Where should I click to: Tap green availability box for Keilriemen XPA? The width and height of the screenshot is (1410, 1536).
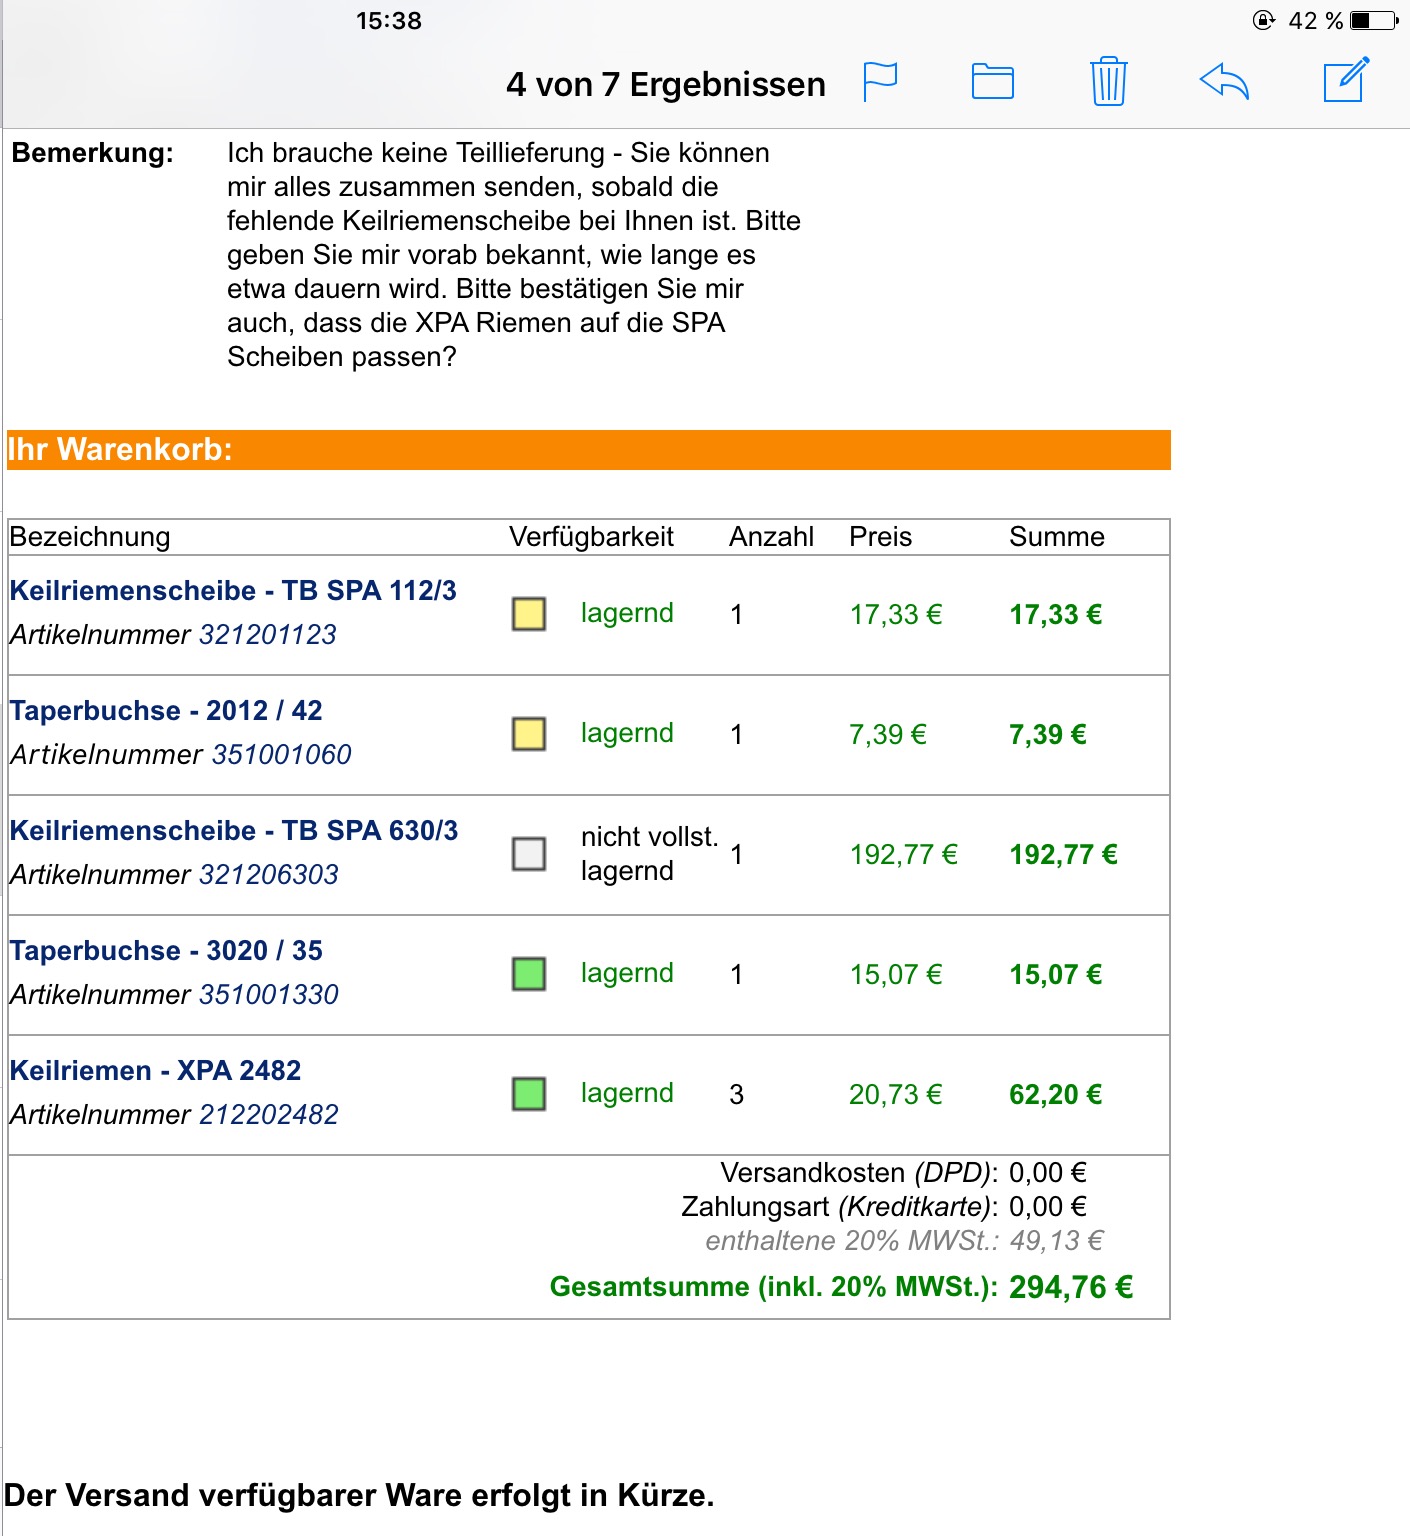529,1094
